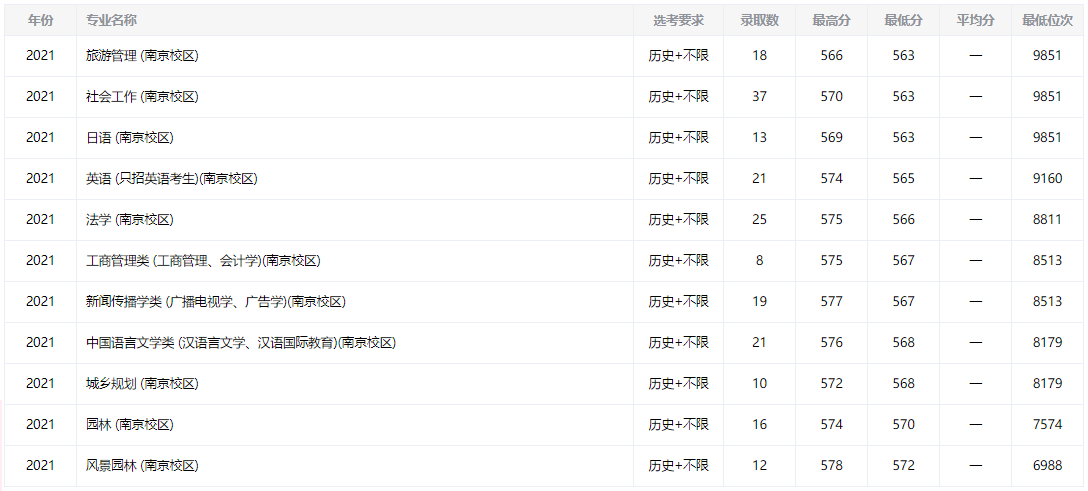The height and width of the screenshot is (491, 1088).
Task: Click the 最高分 column header
Action: pos(831,20)
